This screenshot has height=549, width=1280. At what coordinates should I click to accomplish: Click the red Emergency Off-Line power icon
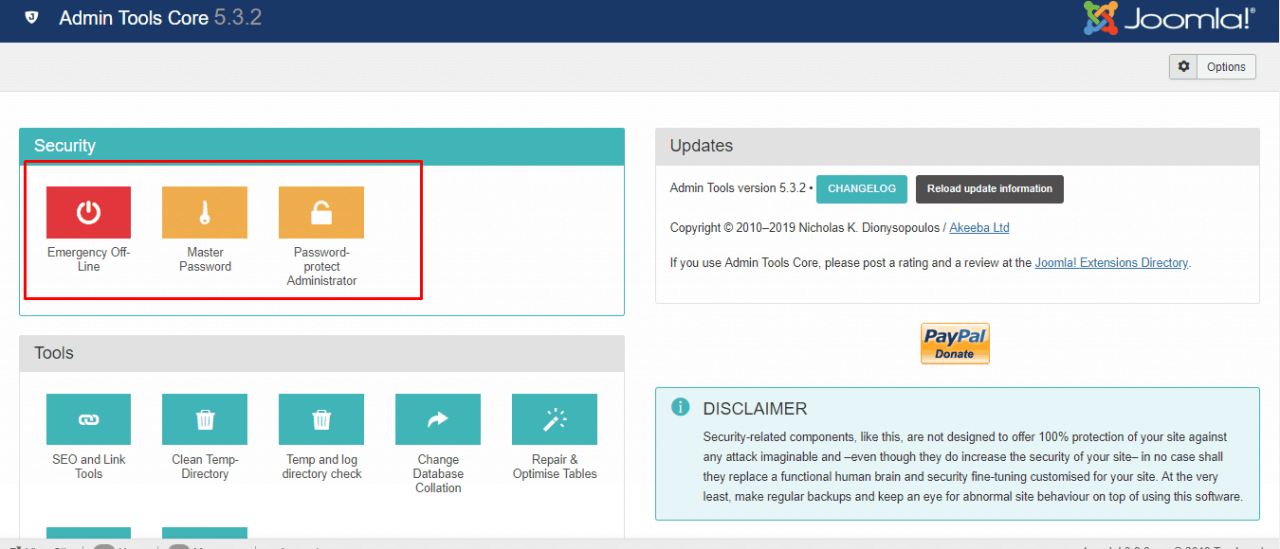(x=88, y=212)
